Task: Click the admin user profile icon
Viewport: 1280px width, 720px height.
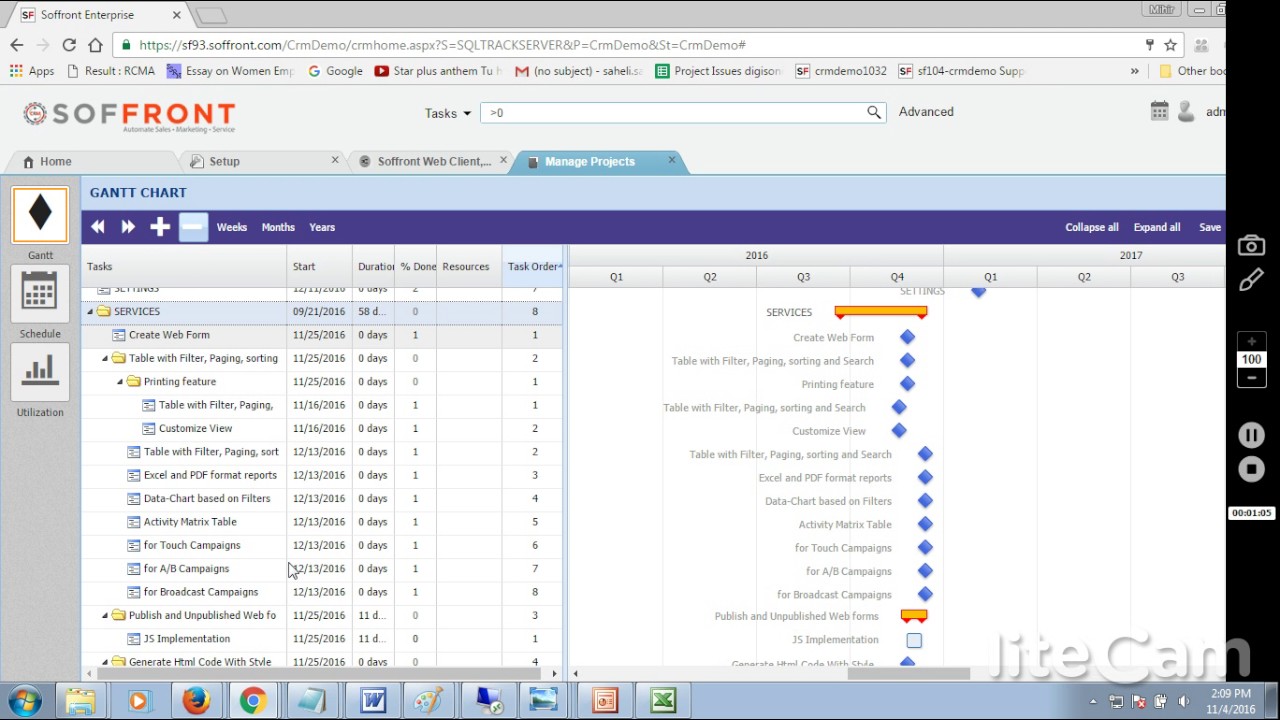Action: click(1186, 112)
